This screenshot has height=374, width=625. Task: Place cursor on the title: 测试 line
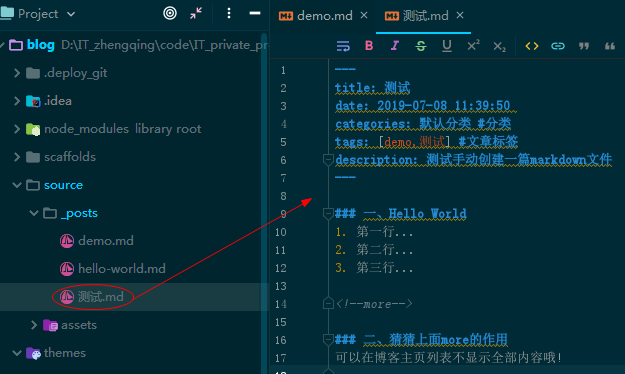tap(372, 88)
